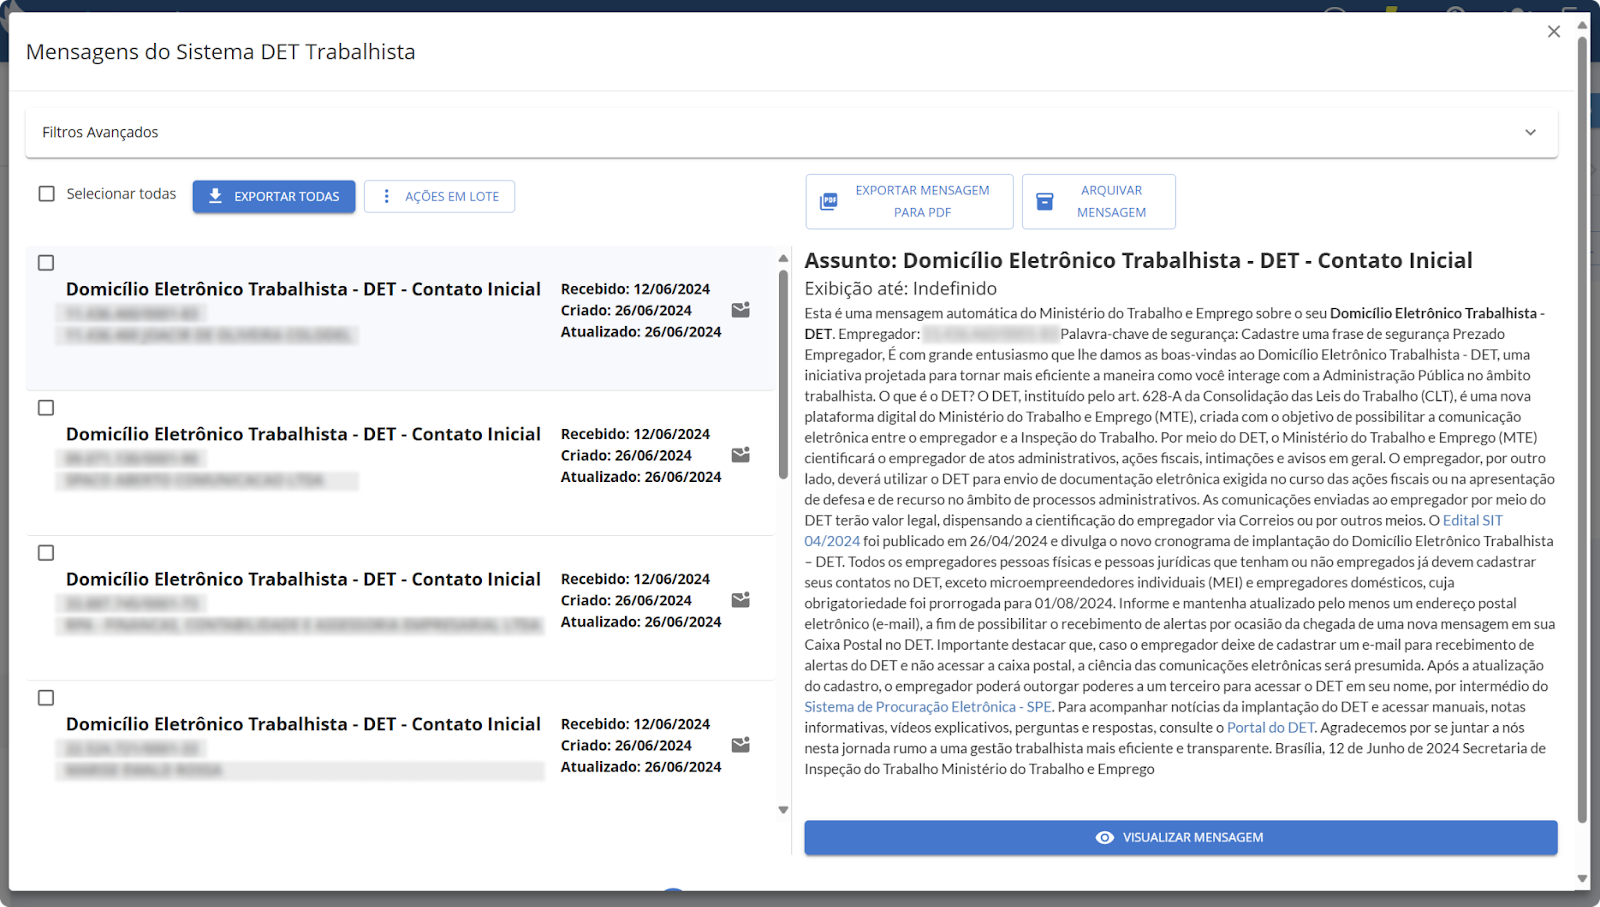The image size is (1600, 907).
Task: Click the Assunto heading of the message
Action: (x=1139, y=260)
